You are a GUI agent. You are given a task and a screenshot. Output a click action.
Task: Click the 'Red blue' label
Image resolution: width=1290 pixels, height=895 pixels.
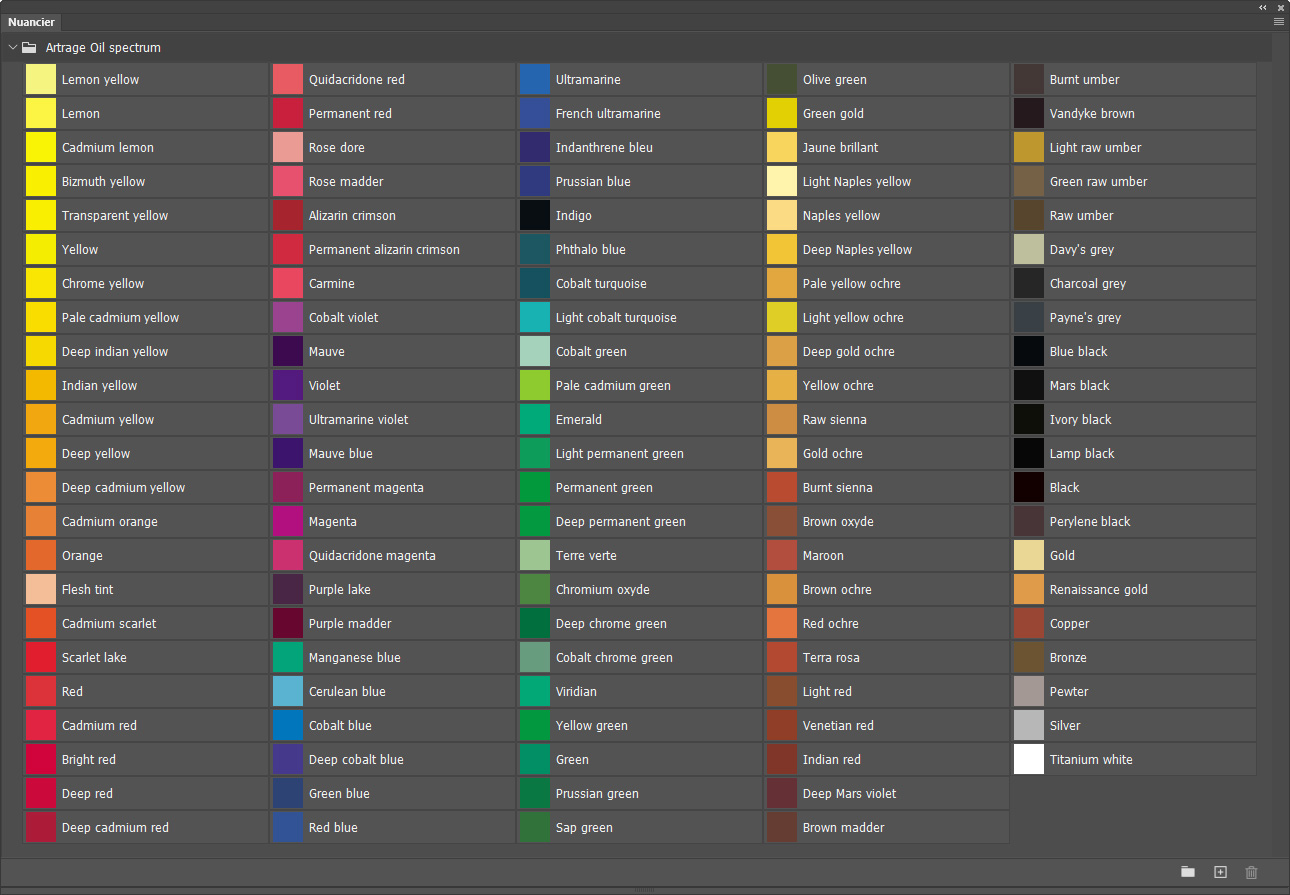tap(333, 828)
